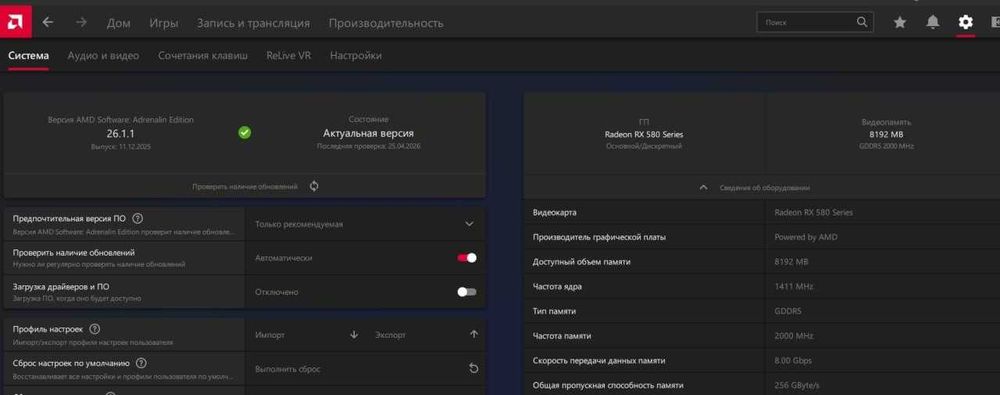Click the Тип памяти row label
This screenshot has height=395, width=1000.
click(x=554, y=311)
